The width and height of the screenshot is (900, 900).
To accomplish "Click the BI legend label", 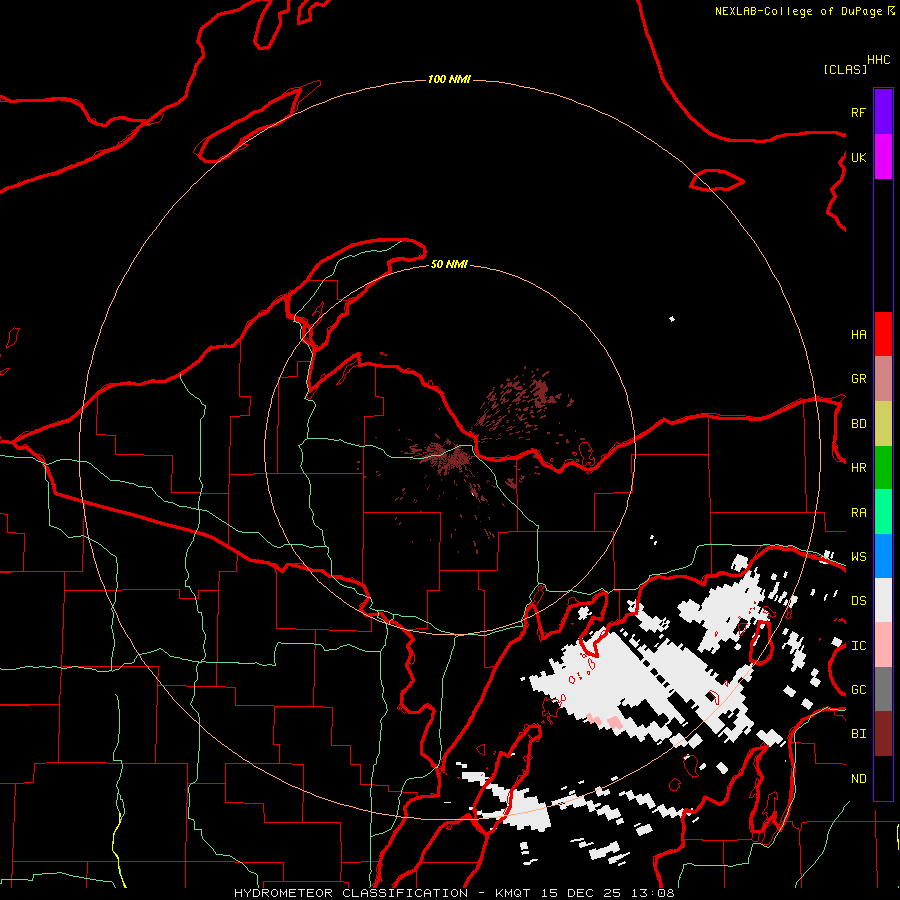I will tap(858, 734).
